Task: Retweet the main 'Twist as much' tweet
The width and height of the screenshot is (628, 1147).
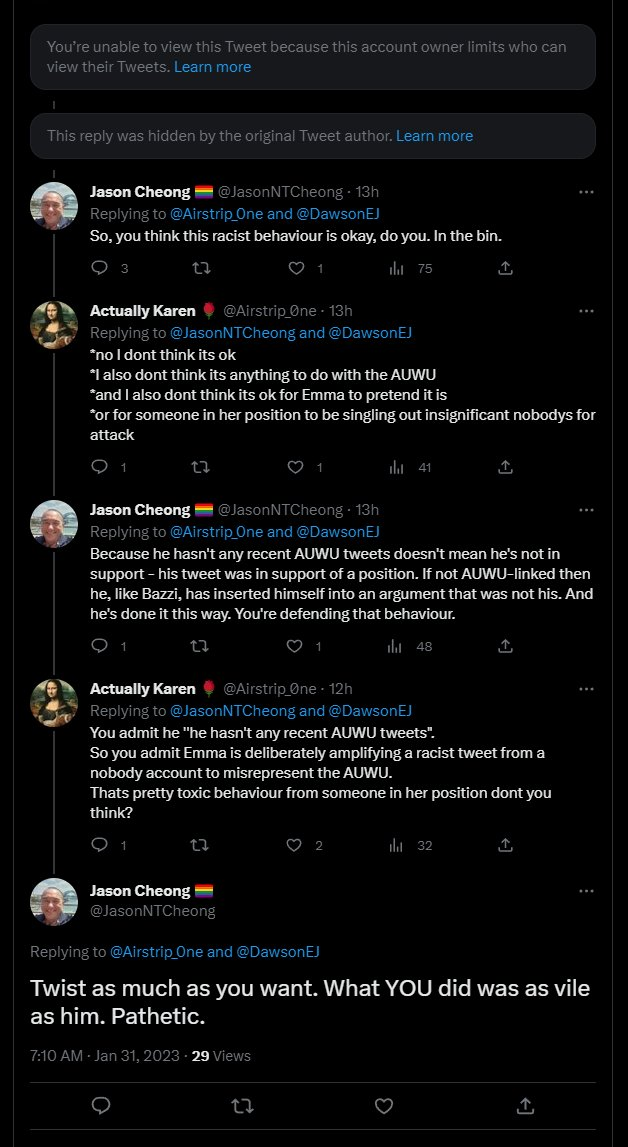Action: [x=242, y=1106]
